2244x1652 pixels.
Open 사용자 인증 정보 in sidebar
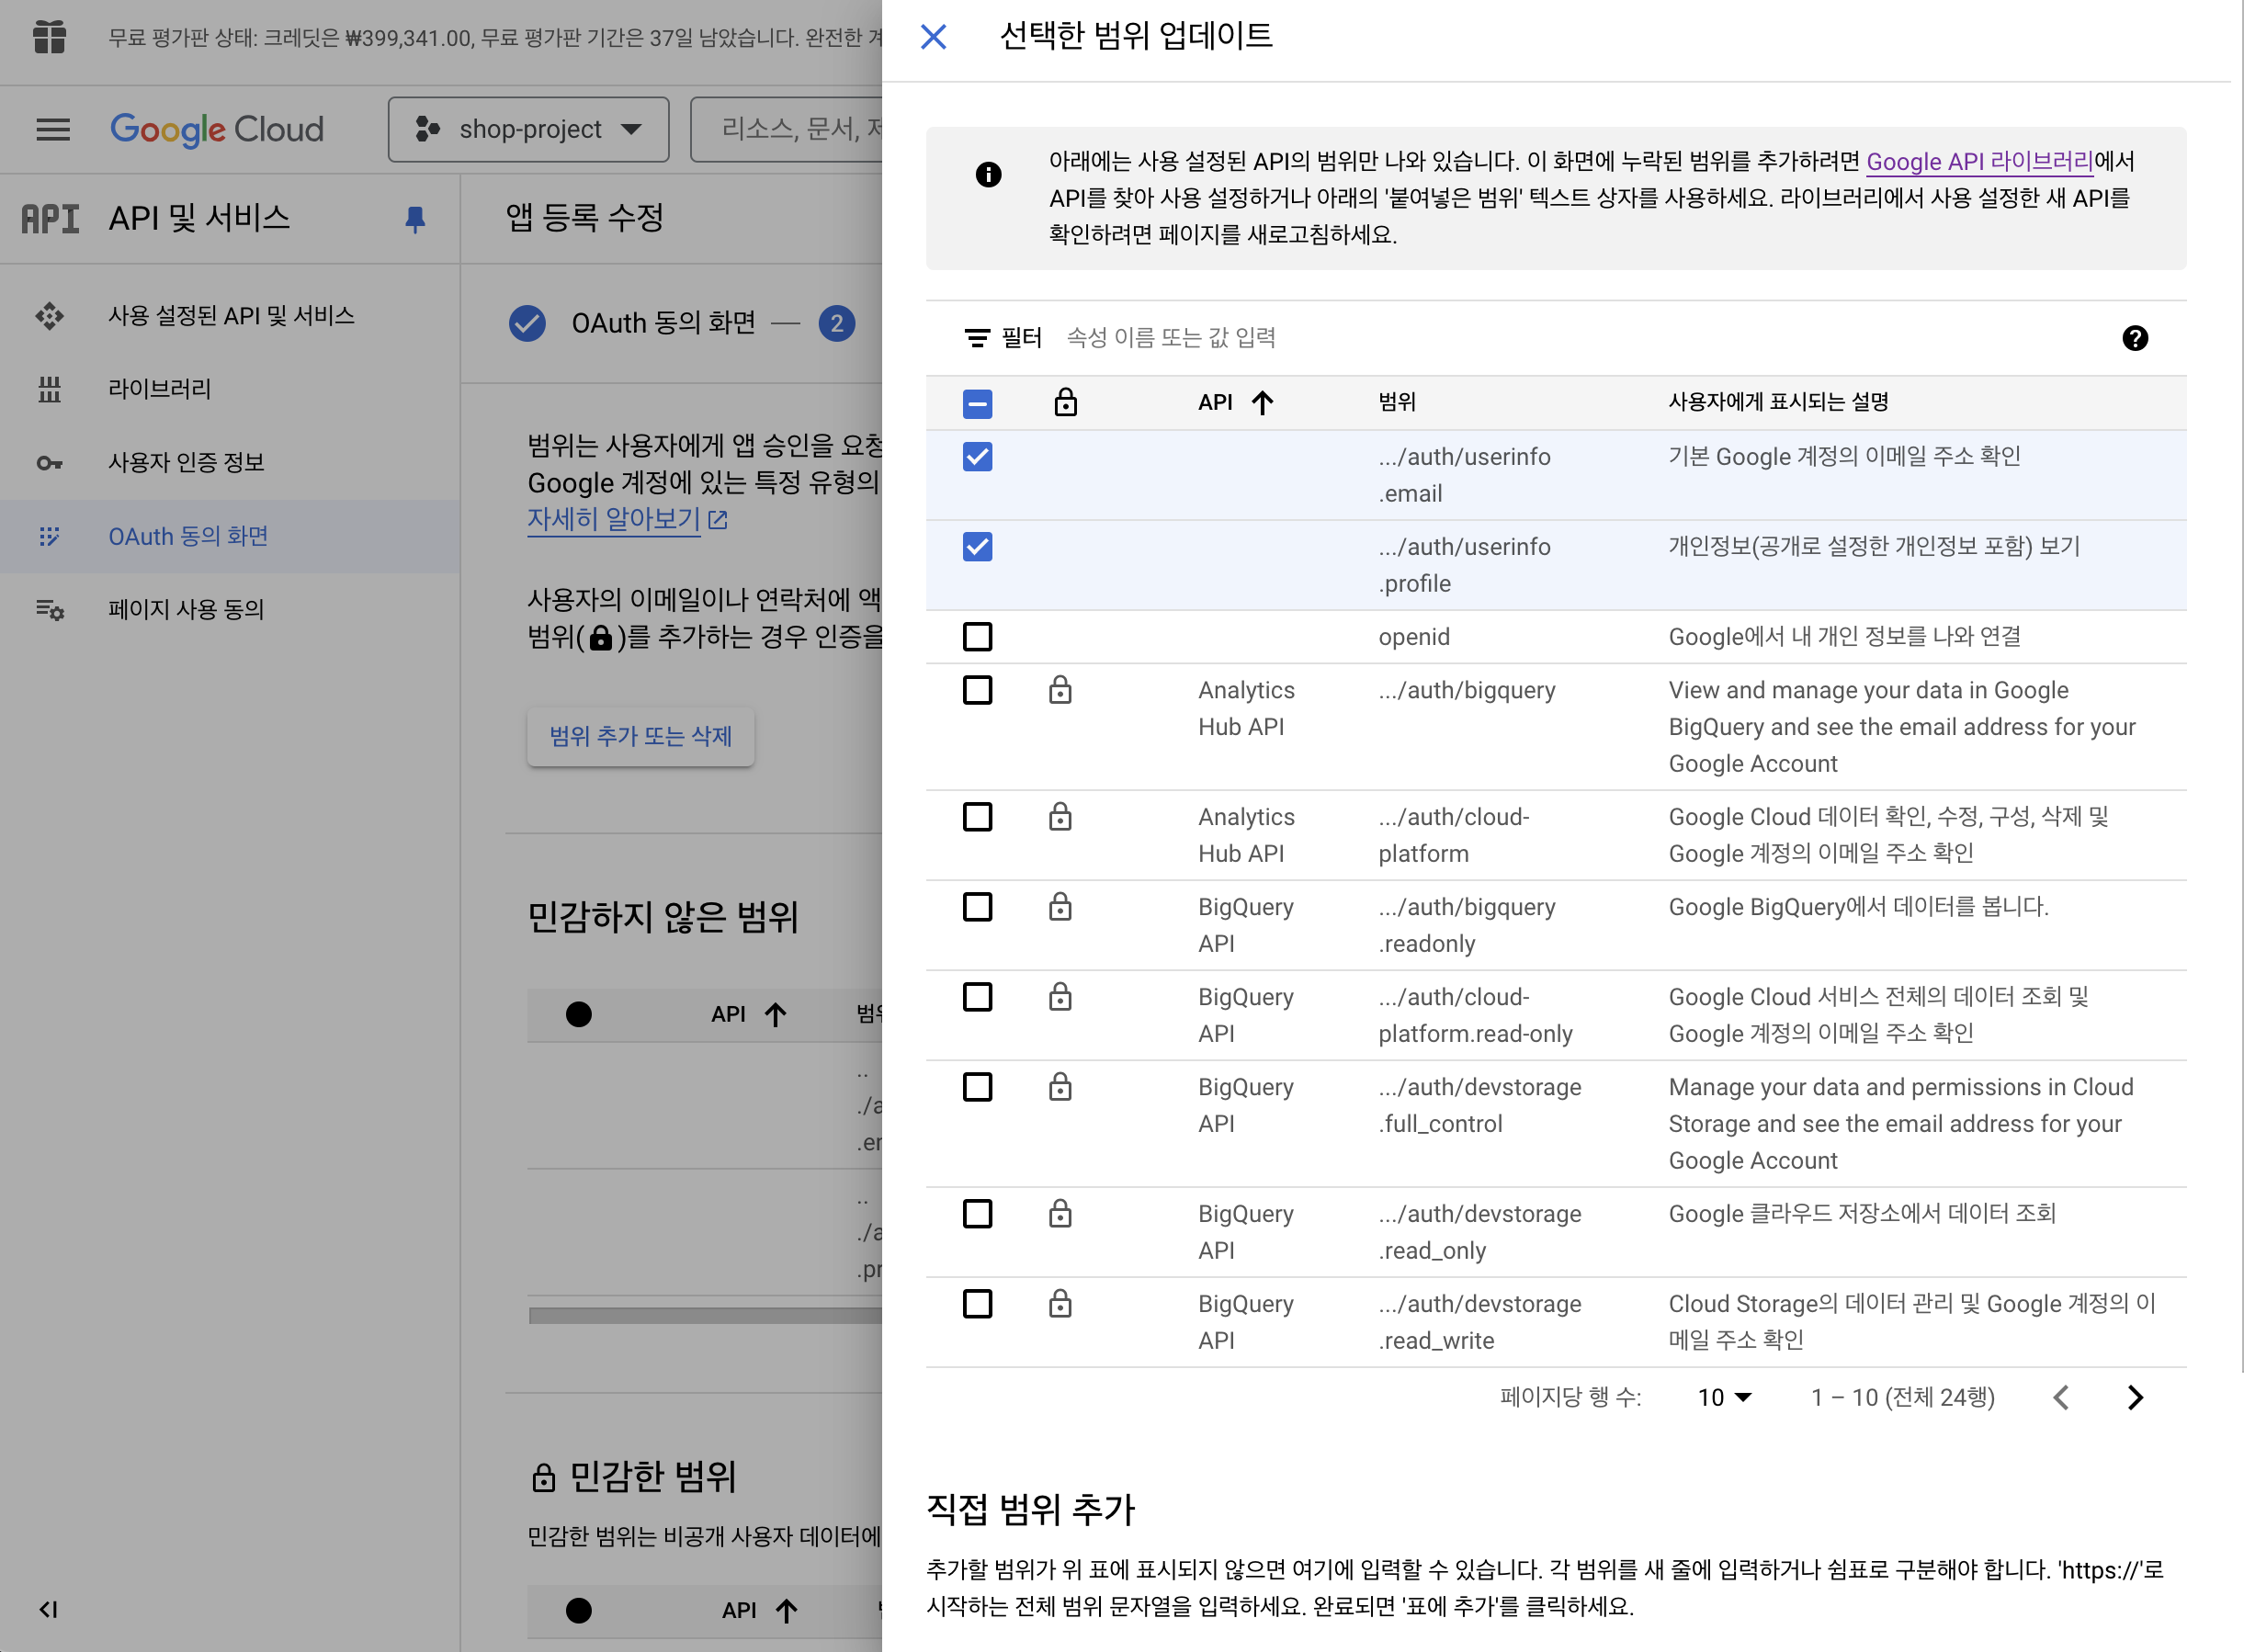click(186, 462)
